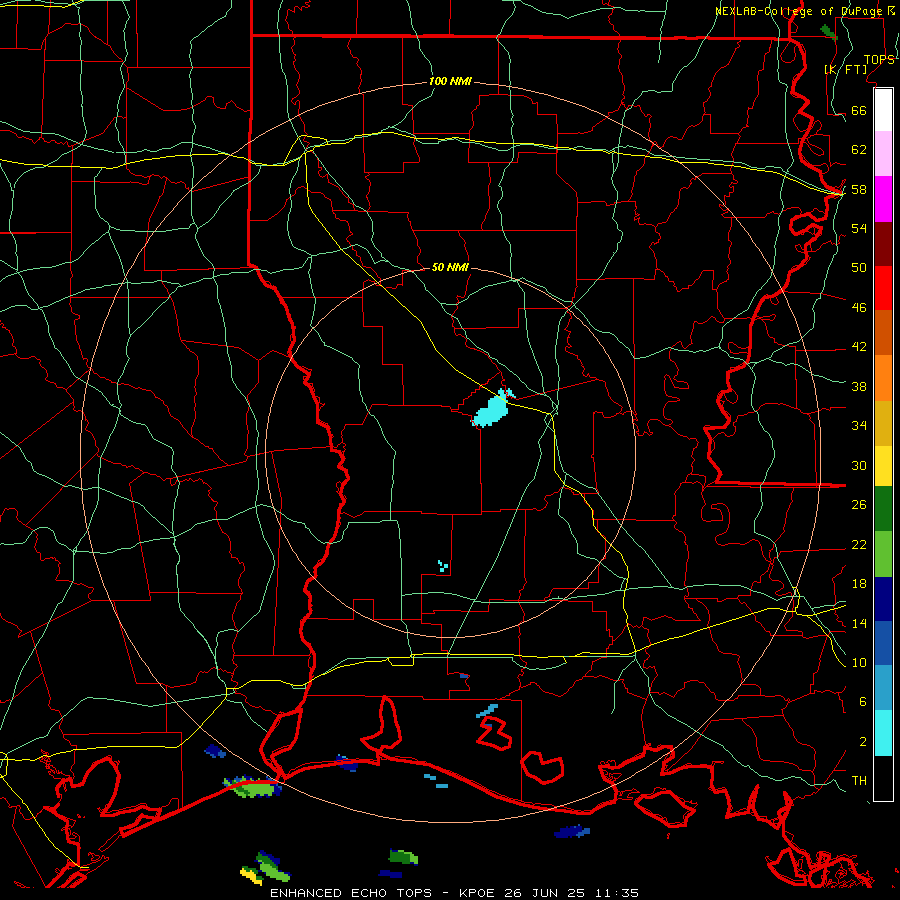Image resolution: width=900 pixels, height=900 pixels.
Task: Click the light green legend swatch
Action: coord(883,554)
